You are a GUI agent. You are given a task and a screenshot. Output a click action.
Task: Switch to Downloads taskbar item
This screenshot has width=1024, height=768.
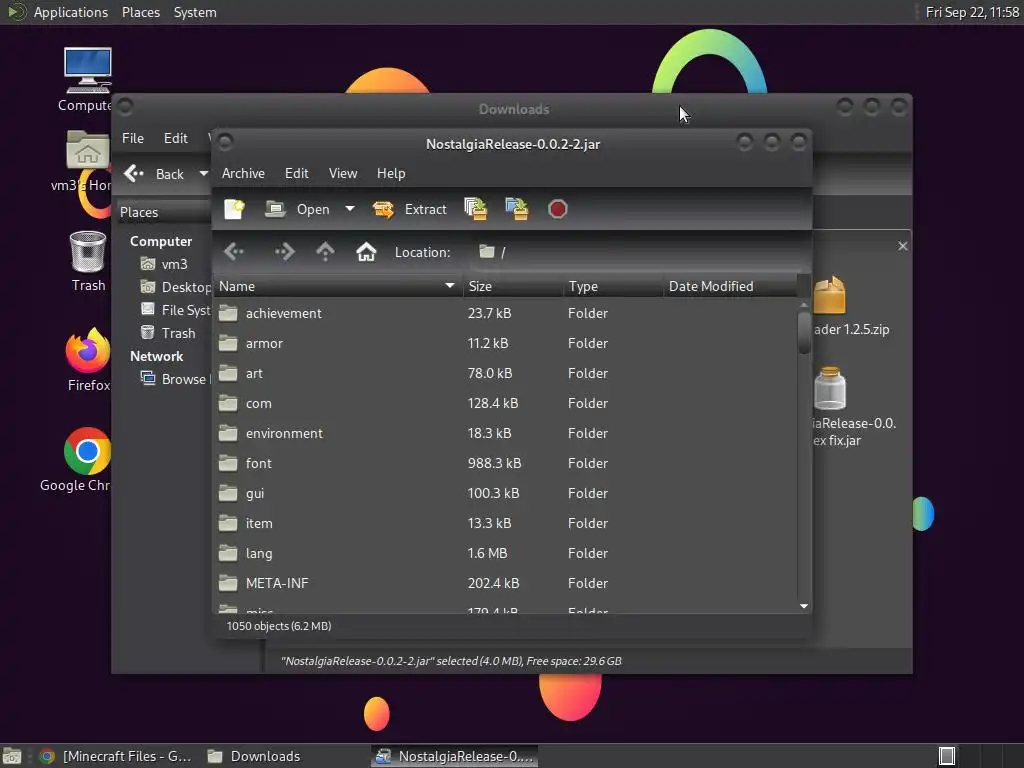[x=254, y=756]
